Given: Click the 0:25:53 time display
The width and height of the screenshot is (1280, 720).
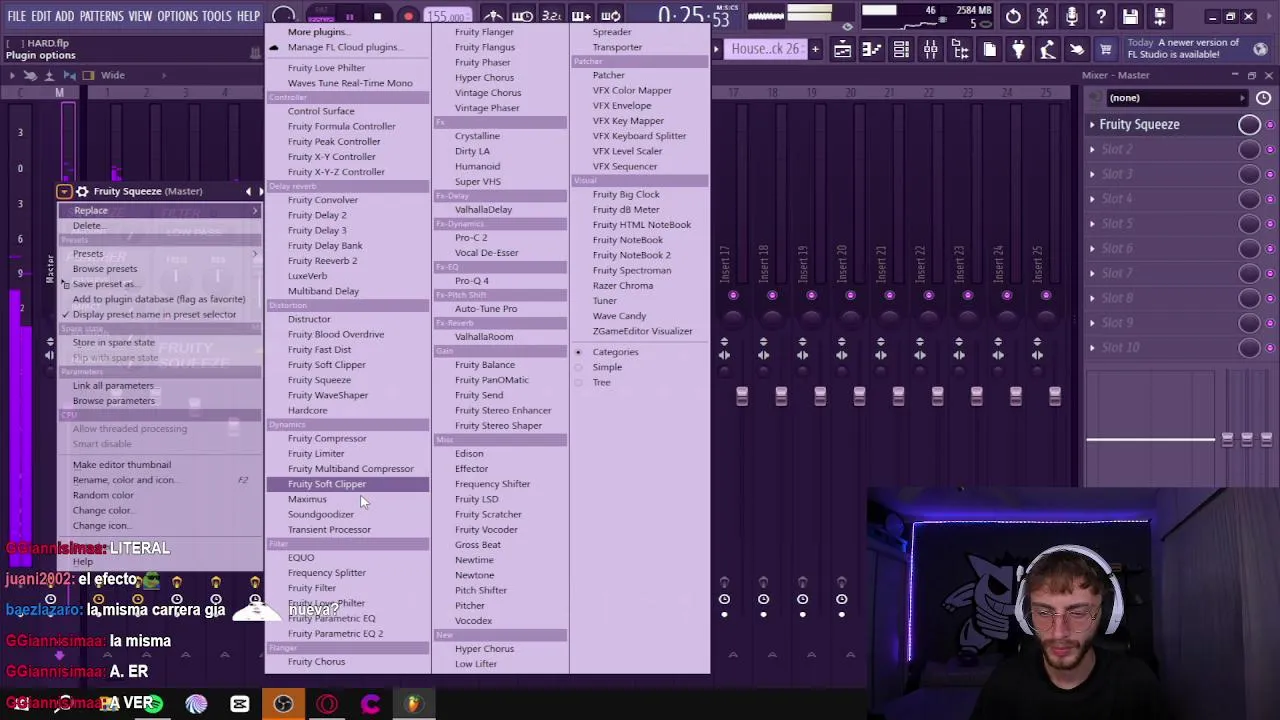Looking at the screenshot, I should tap(692, 16).
